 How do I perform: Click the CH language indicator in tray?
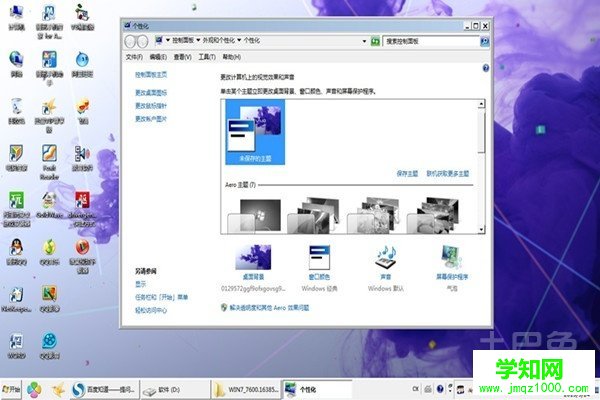(x=416, y=389)
